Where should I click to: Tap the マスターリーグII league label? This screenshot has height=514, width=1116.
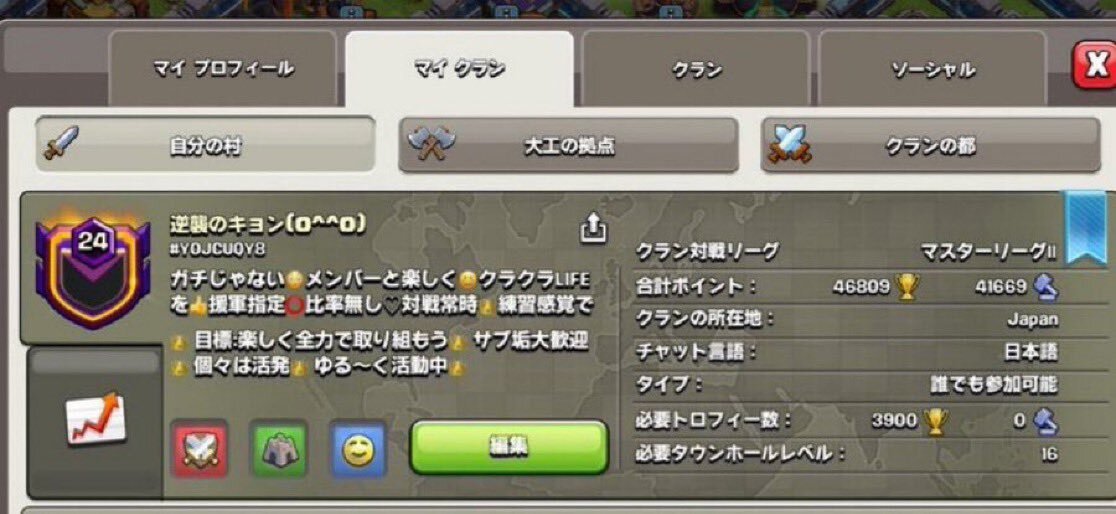pos(988,251)
